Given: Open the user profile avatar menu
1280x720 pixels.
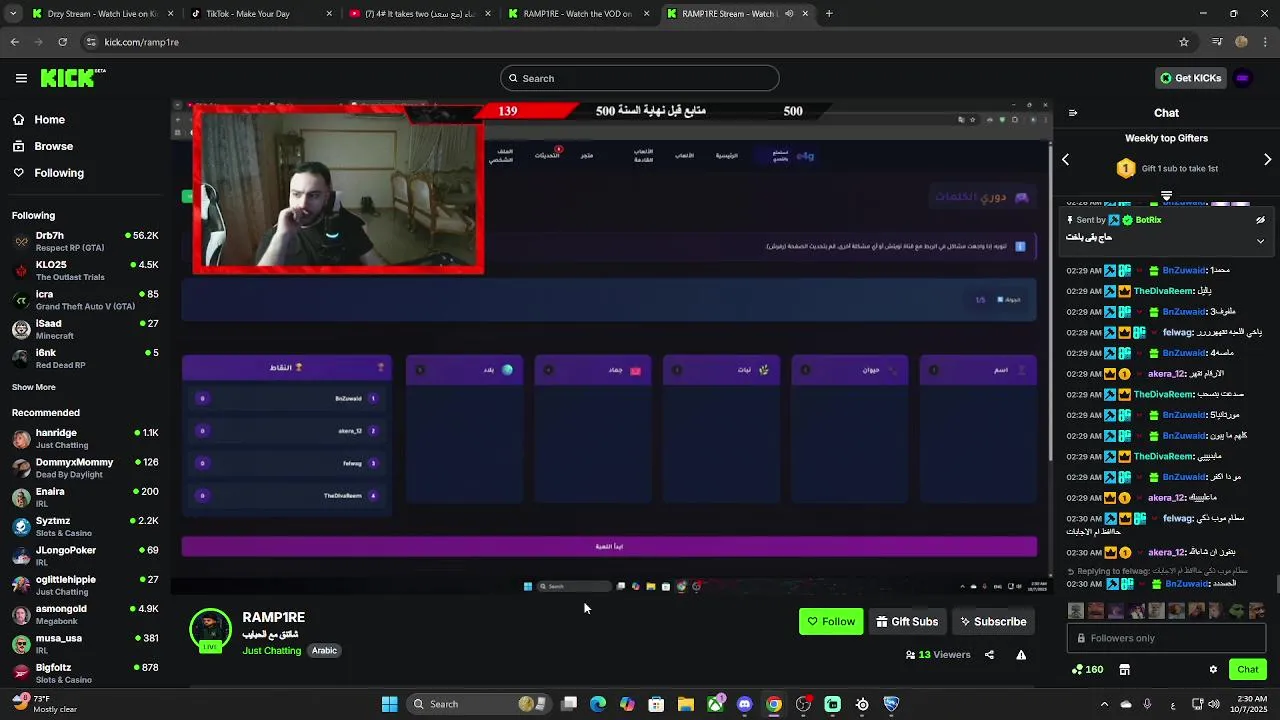Looking at the screenshot, I should 1242,78.
